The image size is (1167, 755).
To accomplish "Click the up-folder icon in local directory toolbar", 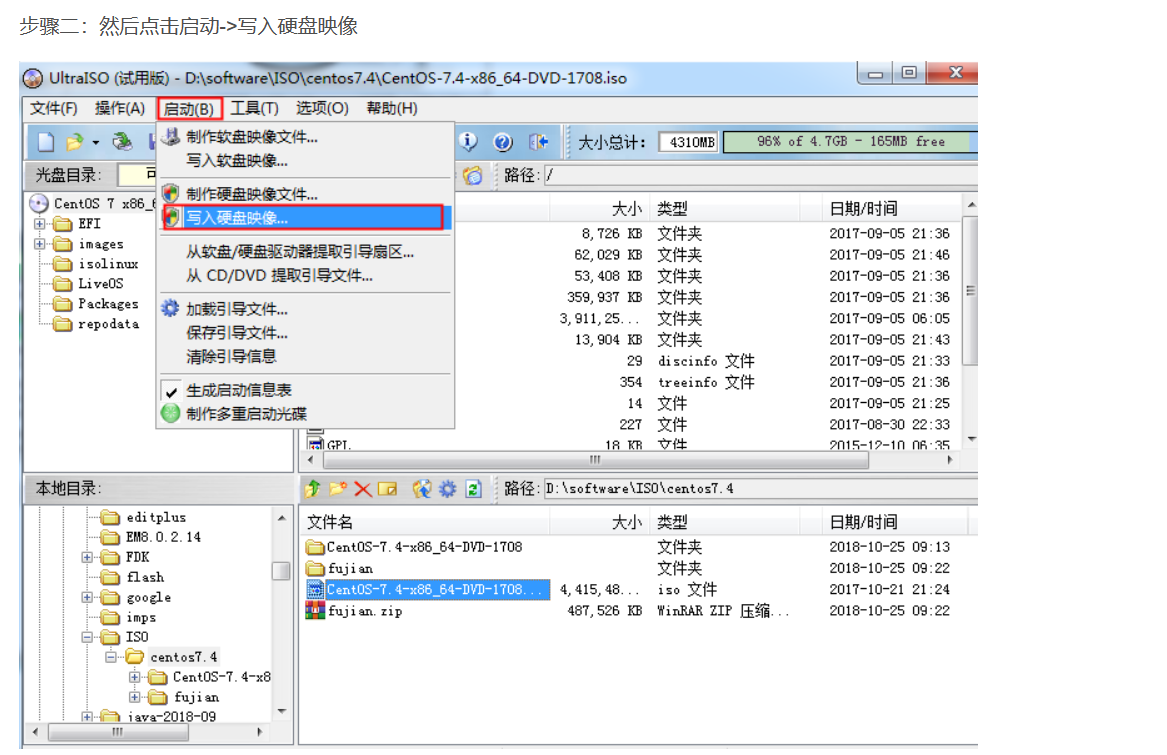I will (x=313, y=489).
